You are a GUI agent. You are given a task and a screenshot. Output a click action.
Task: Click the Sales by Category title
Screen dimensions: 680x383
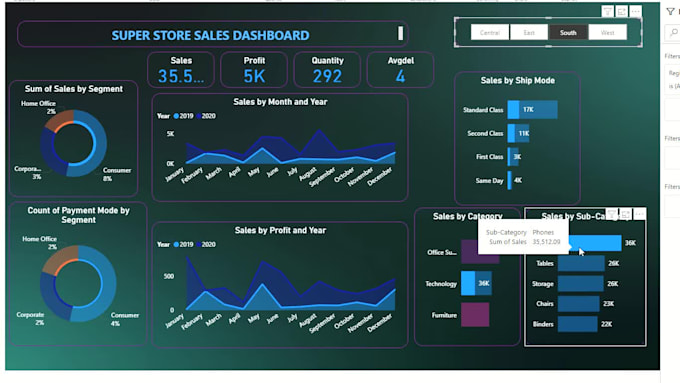coord(468,216)
